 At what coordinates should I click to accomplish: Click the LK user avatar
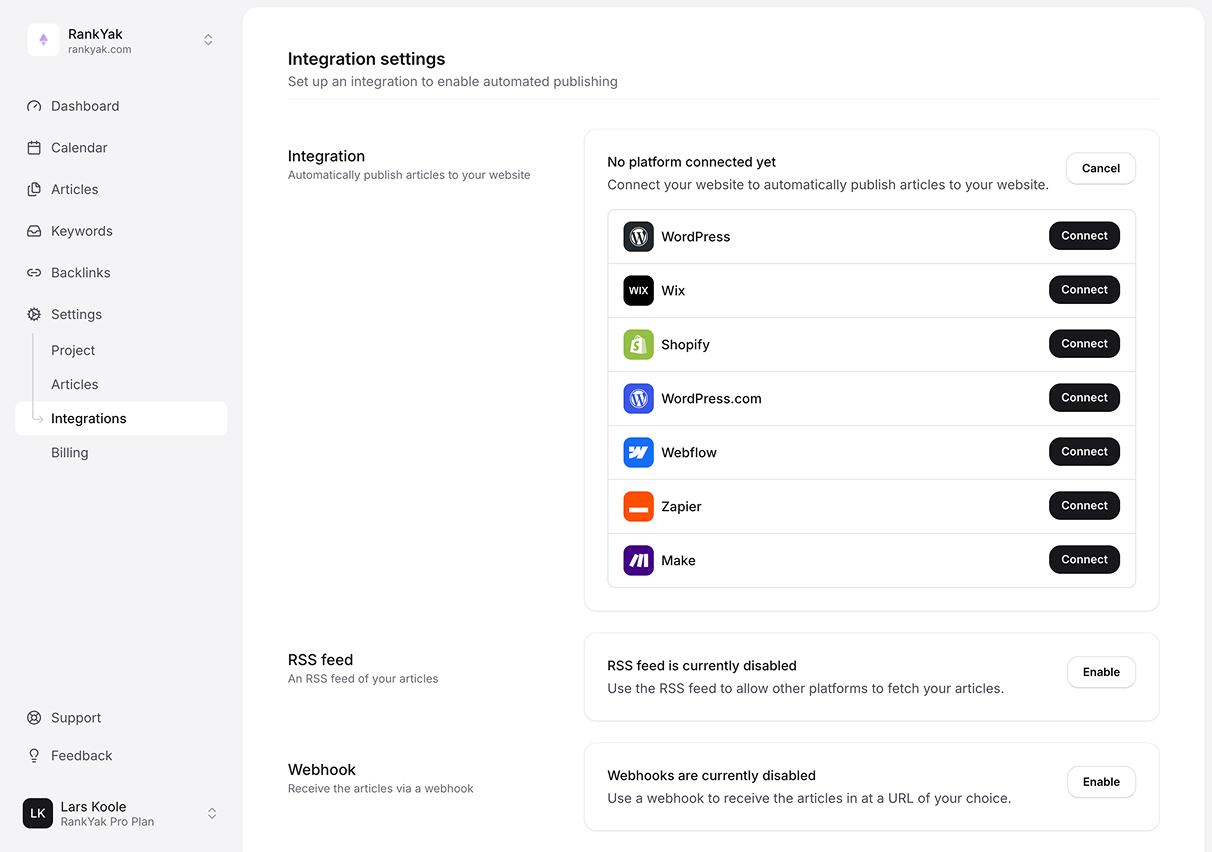(x=38, y=814)
